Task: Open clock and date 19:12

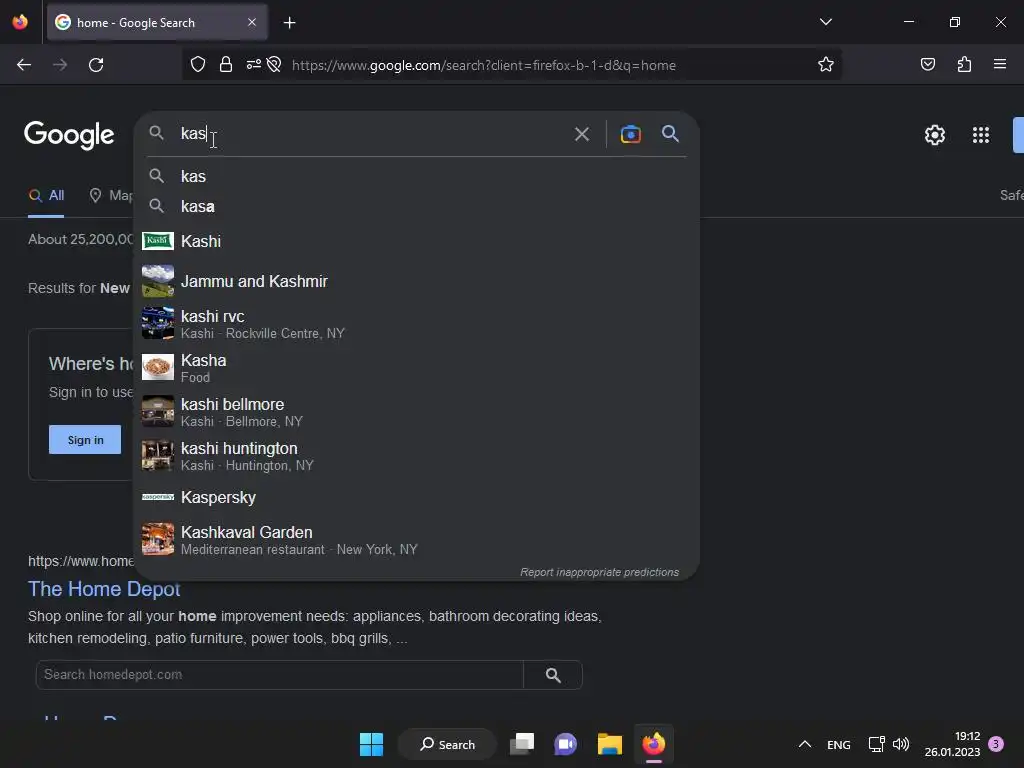Action: (952, 744)
